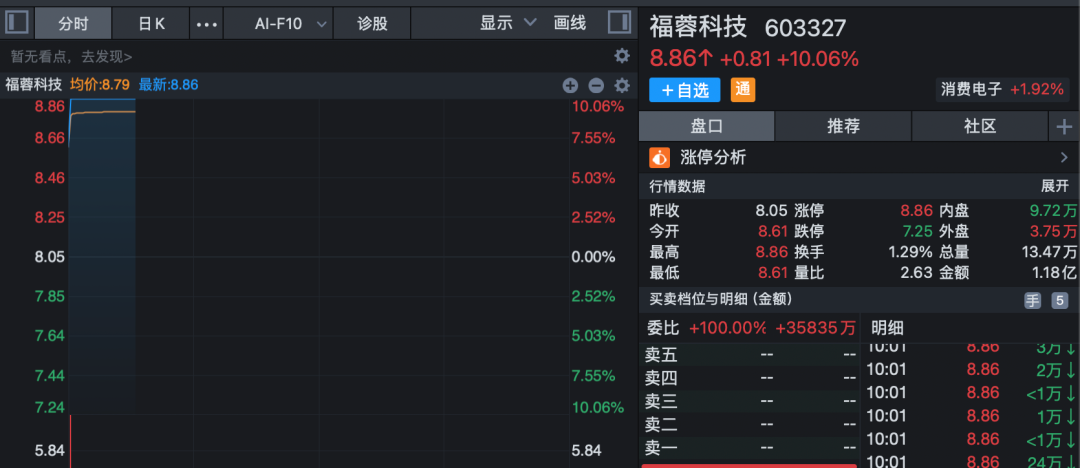The image size is (1080, 468).
Task: Open the 诊股 stock diagnosis tab
Action: click(x=372, y=23)
